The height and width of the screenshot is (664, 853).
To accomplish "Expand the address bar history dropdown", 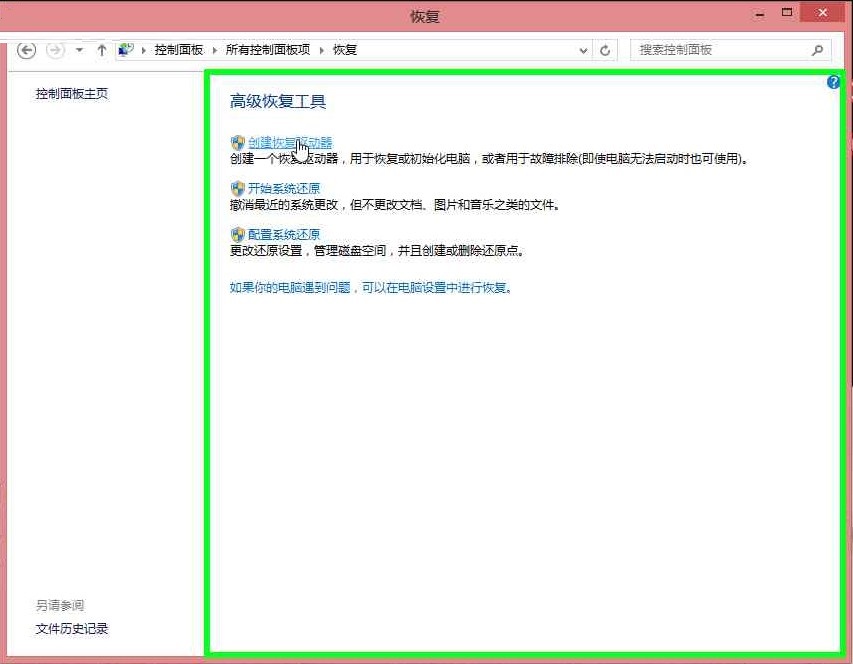I will click(584, 50).
